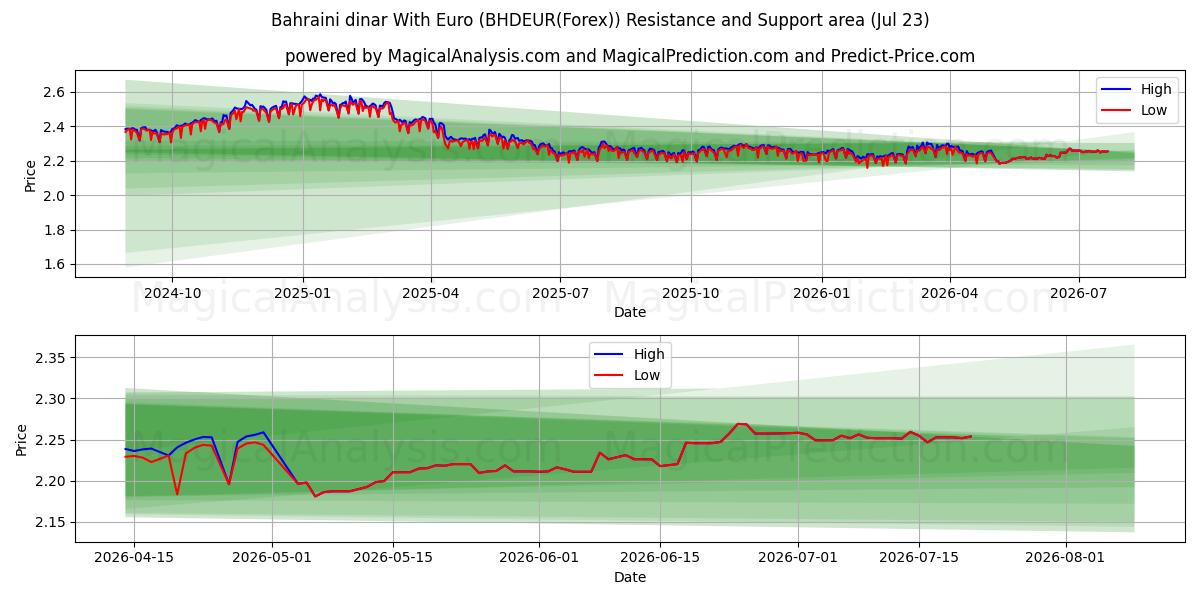The image size is (1200, 600).
Task: Click the 2026-07-15 date label on lower chart
Action: click(919, 559)
